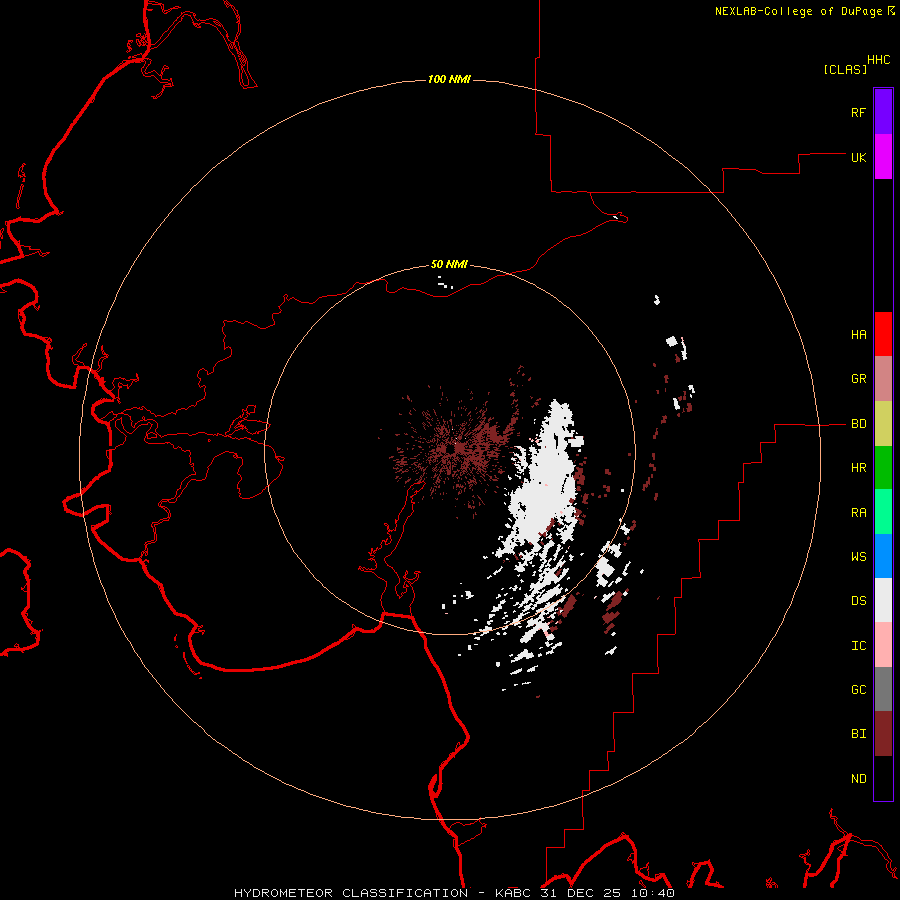This screenshot has height=900, width=900.
Task: Click the dark red BI legend swatch
Action: tap(883, 734)
